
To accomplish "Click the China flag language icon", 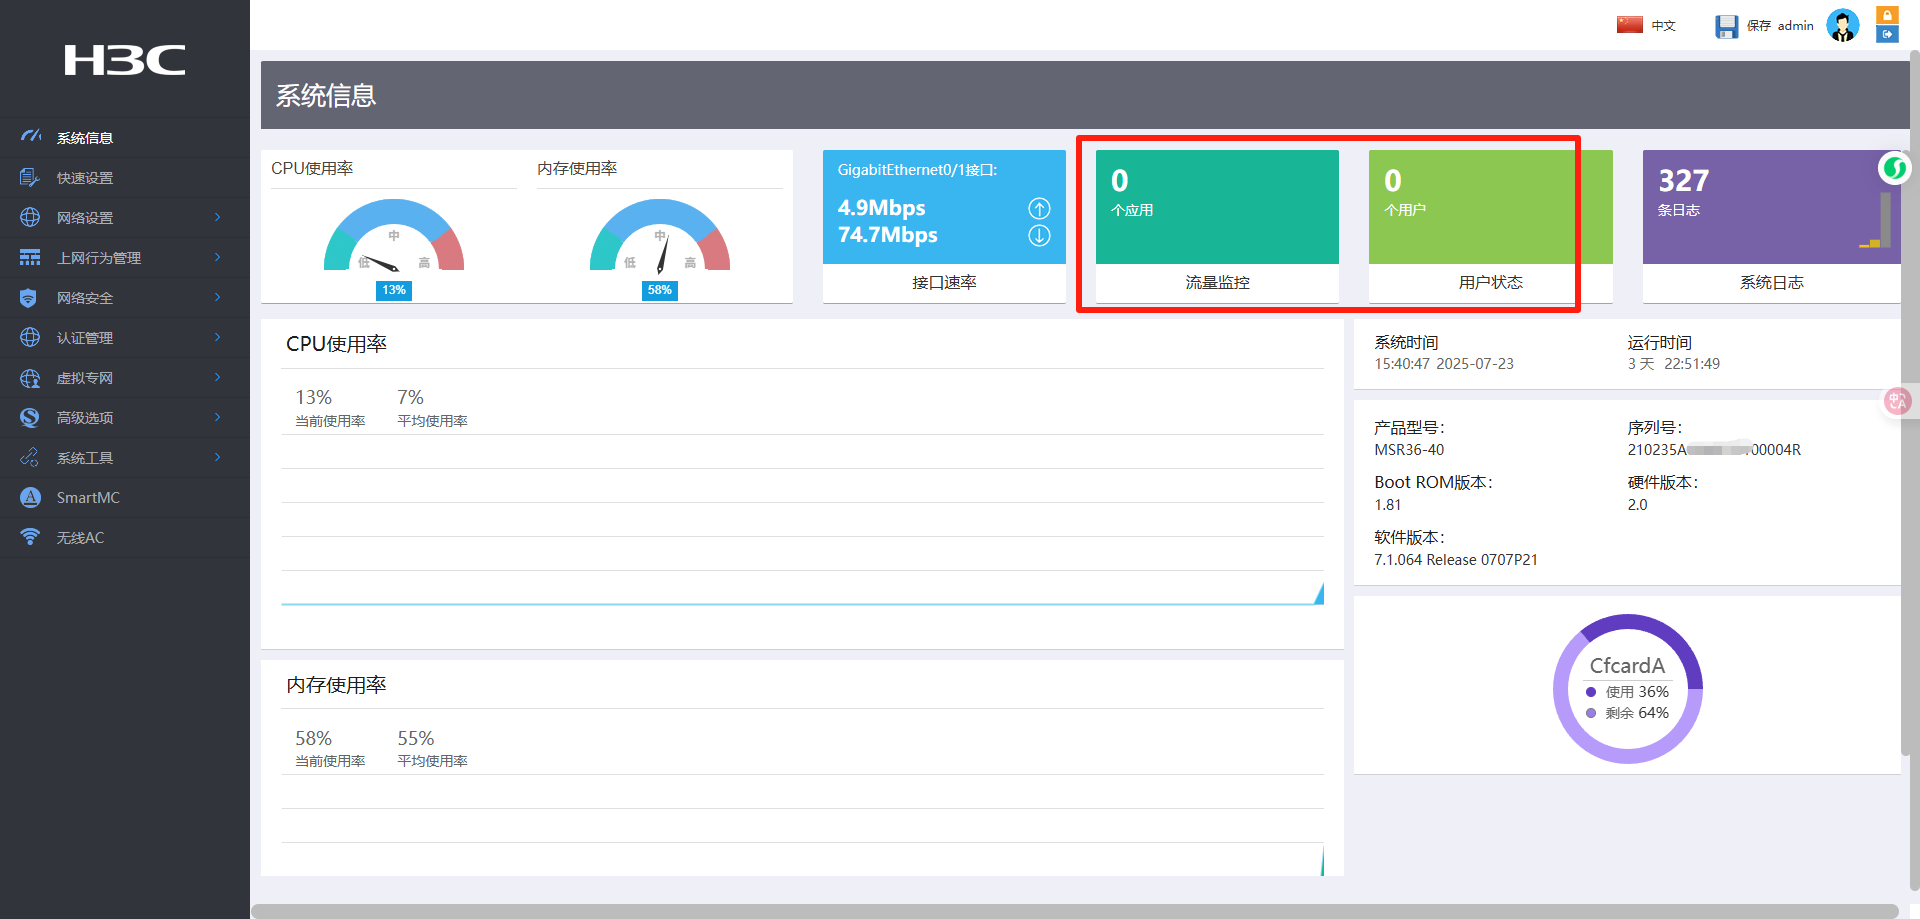I will pyautogui.click(x=1630, y=25).
